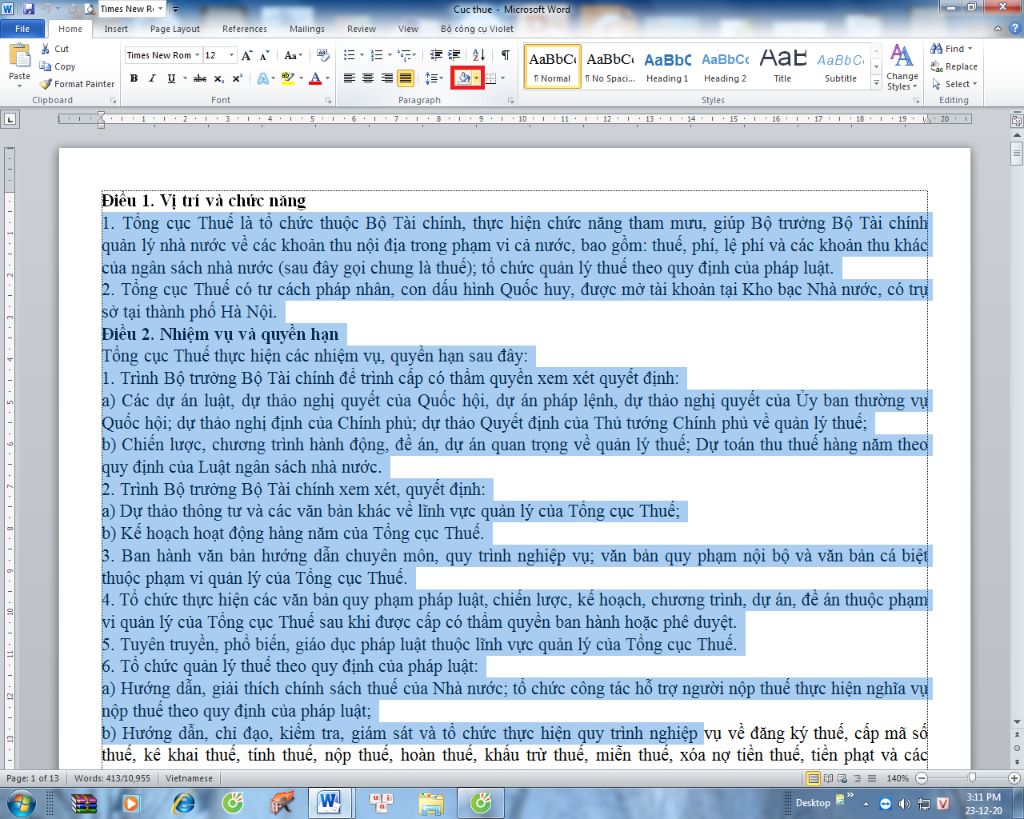Open the Bộ công cụ Violet tab

[x=477, y=29]
